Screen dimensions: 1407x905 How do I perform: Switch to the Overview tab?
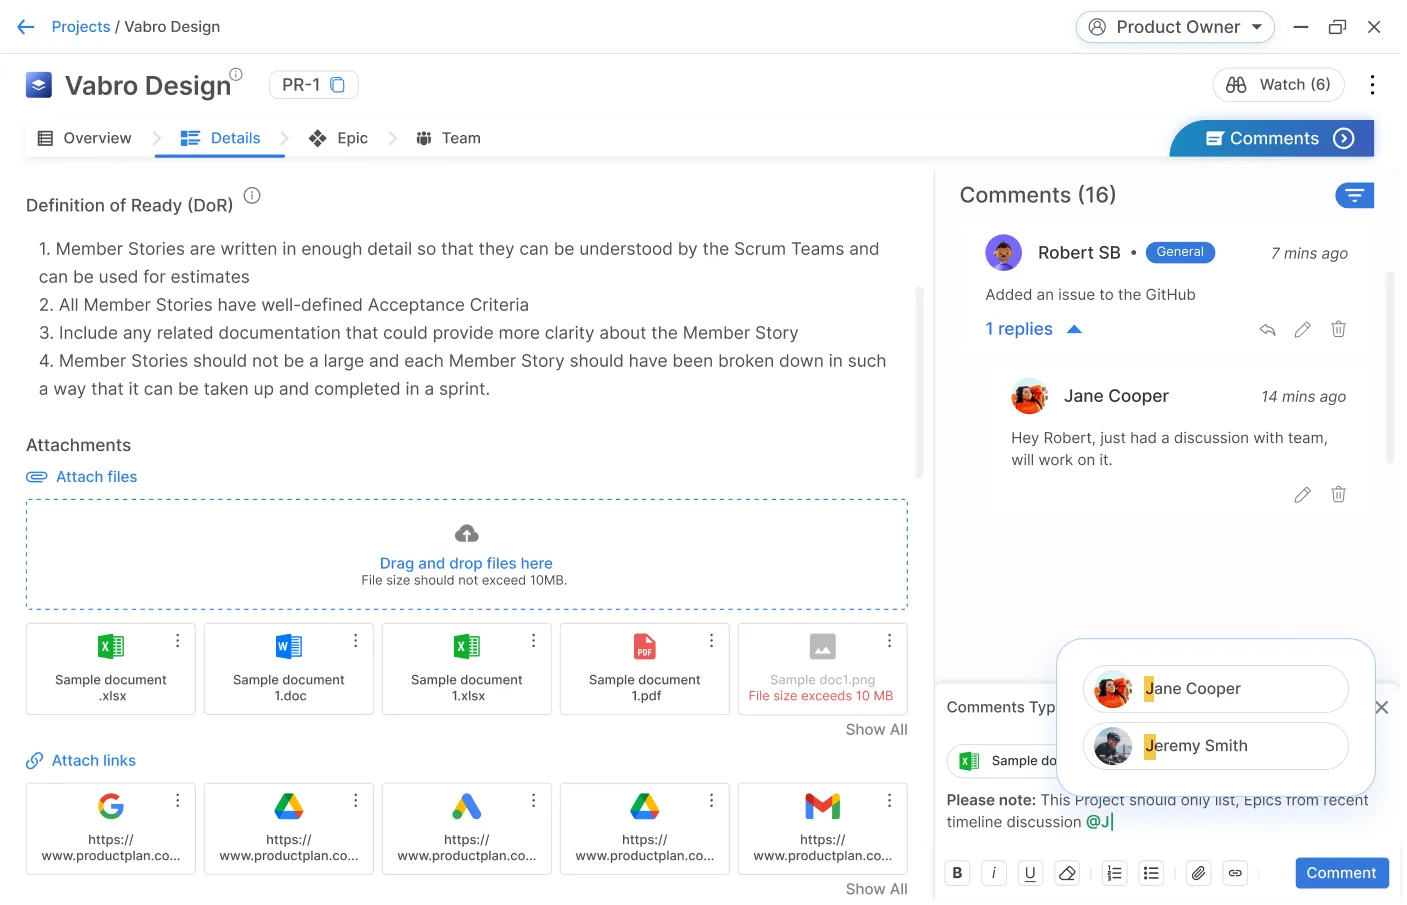[x=85, y=138]
